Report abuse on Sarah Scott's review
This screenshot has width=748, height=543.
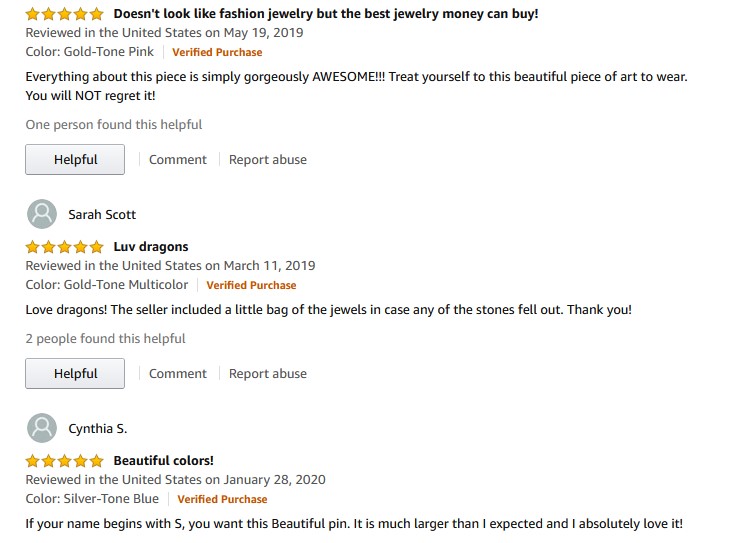coord(268,374)
